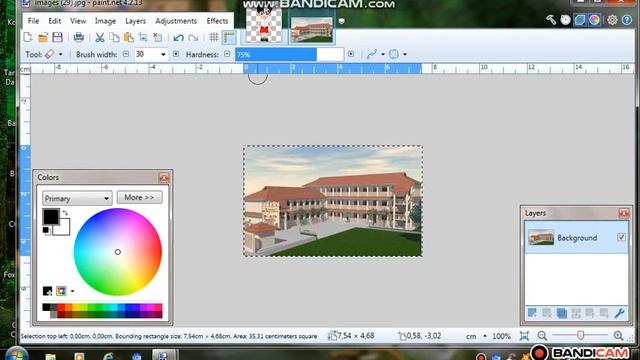Zoom in with magnifier plus icon
Image resolution: width=640 pixels, height=360 pixels.
tap(618, 336)
